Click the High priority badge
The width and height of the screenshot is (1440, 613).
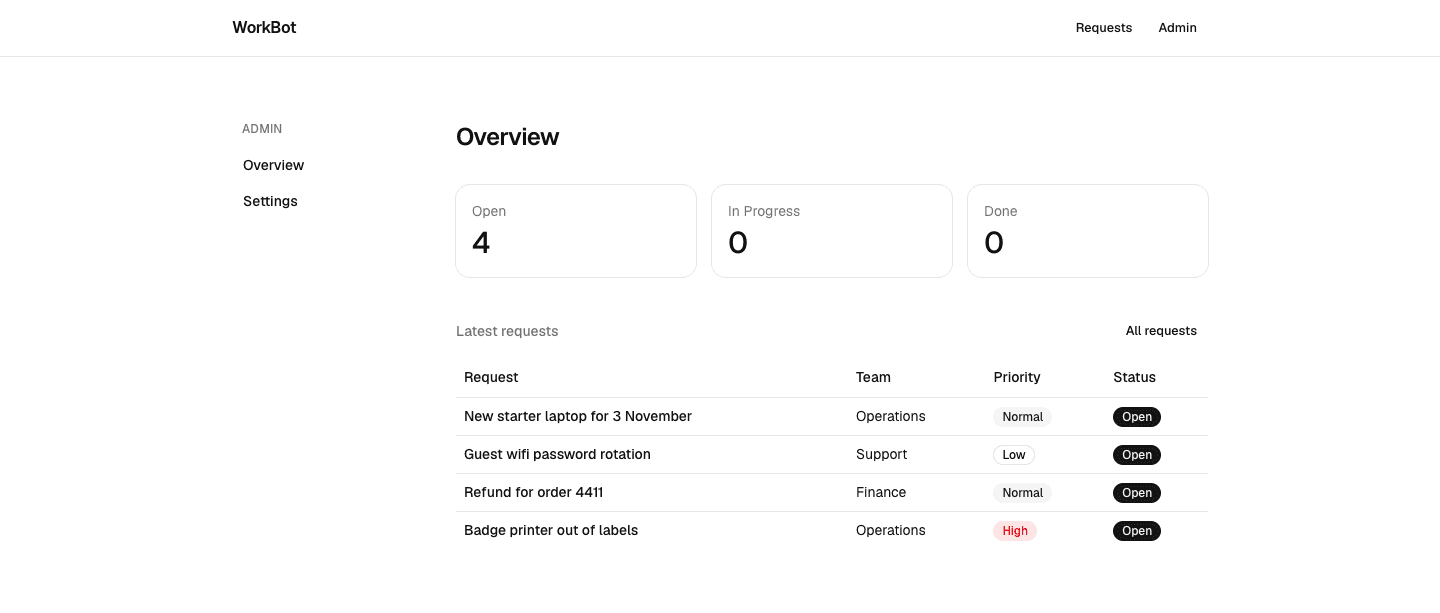click(x=1015, y=531)
